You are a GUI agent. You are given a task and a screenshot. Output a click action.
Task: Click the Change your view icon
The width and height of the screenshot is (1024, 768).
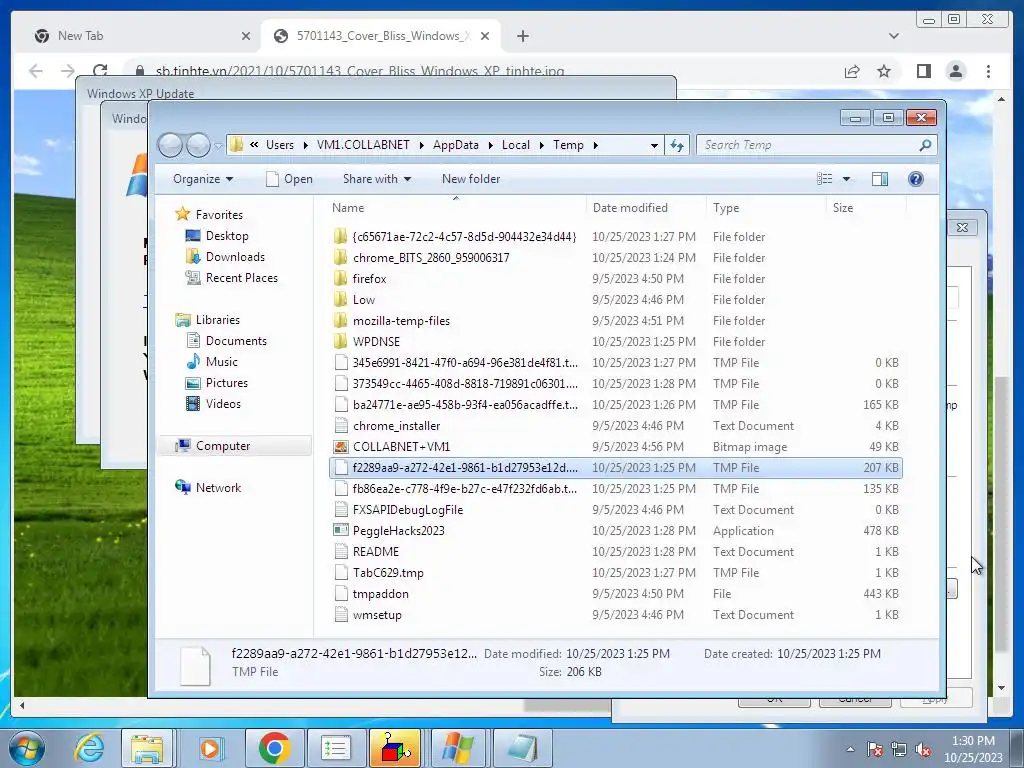825,179
